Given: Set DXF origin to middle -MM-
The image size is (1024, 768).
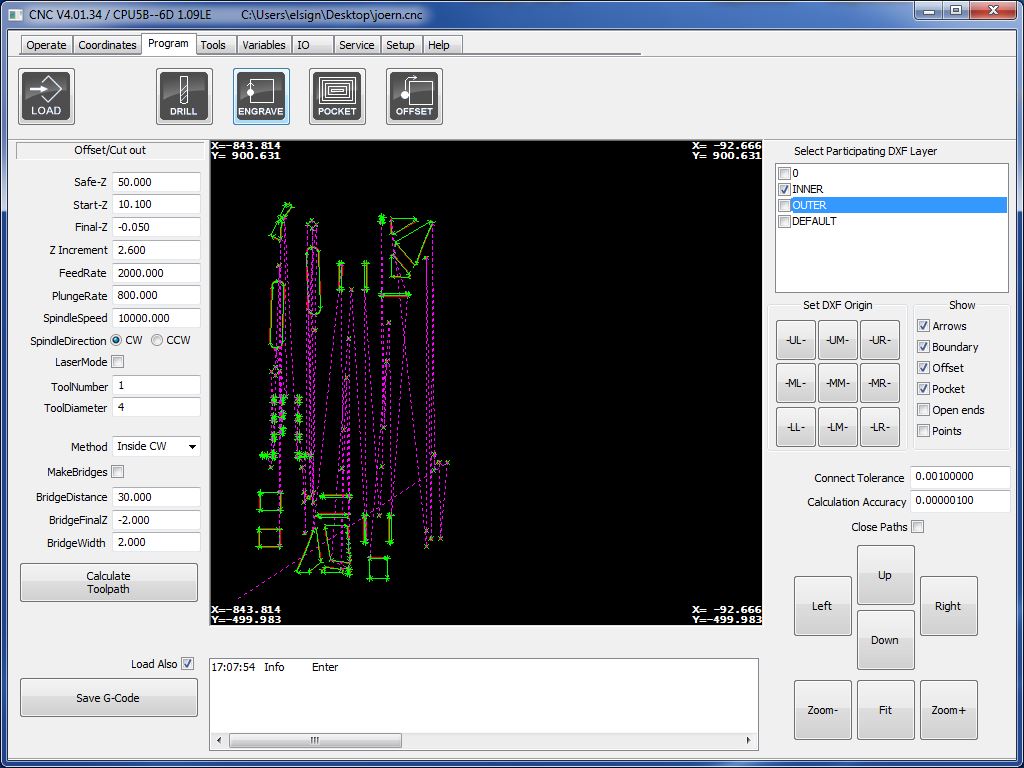Looking at the screenshot, I should 838,383.
